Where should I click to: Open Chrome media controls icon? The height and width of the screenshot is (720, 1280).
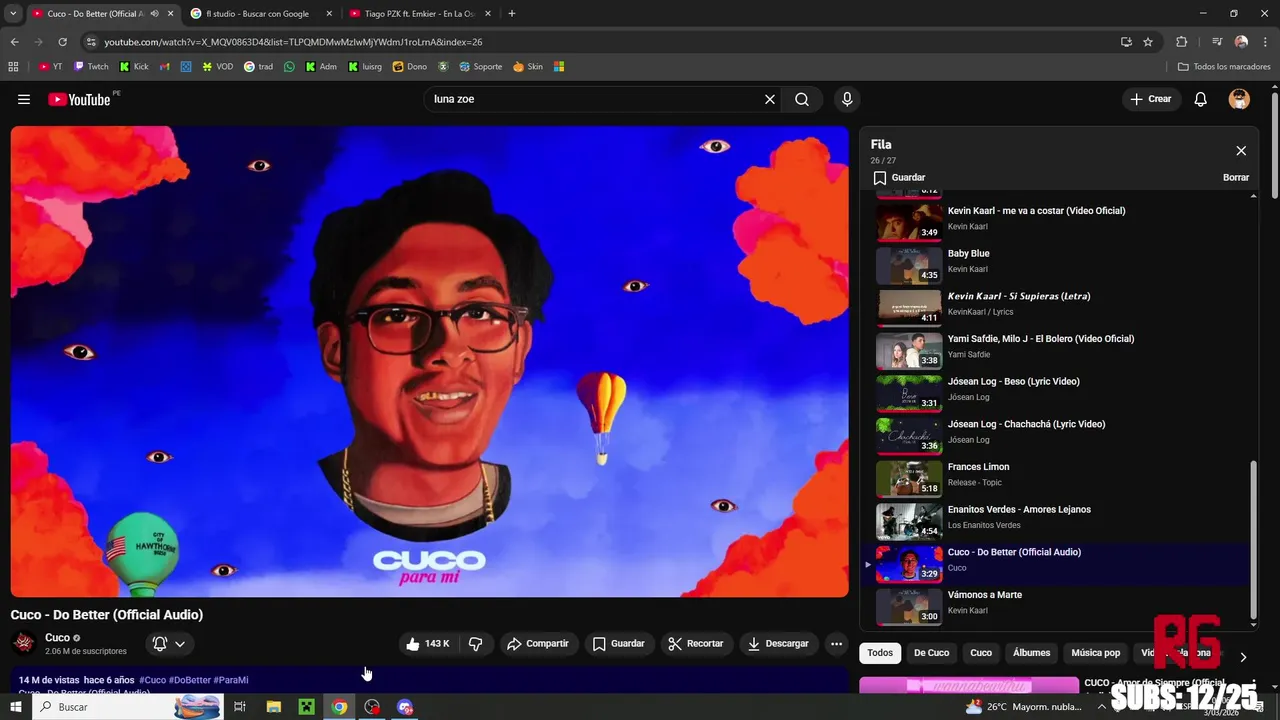[x=1217, y=42]
